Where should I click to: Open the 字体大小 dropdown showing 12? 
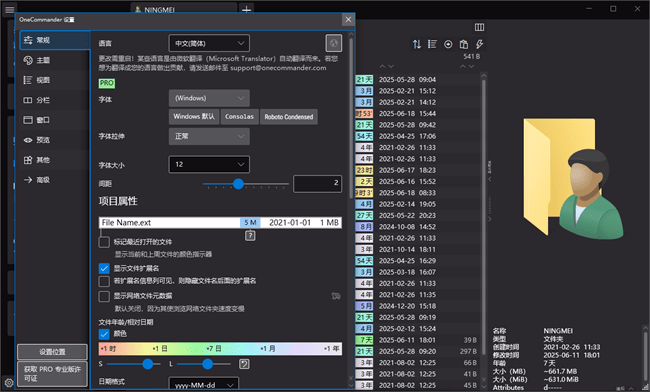209,165
